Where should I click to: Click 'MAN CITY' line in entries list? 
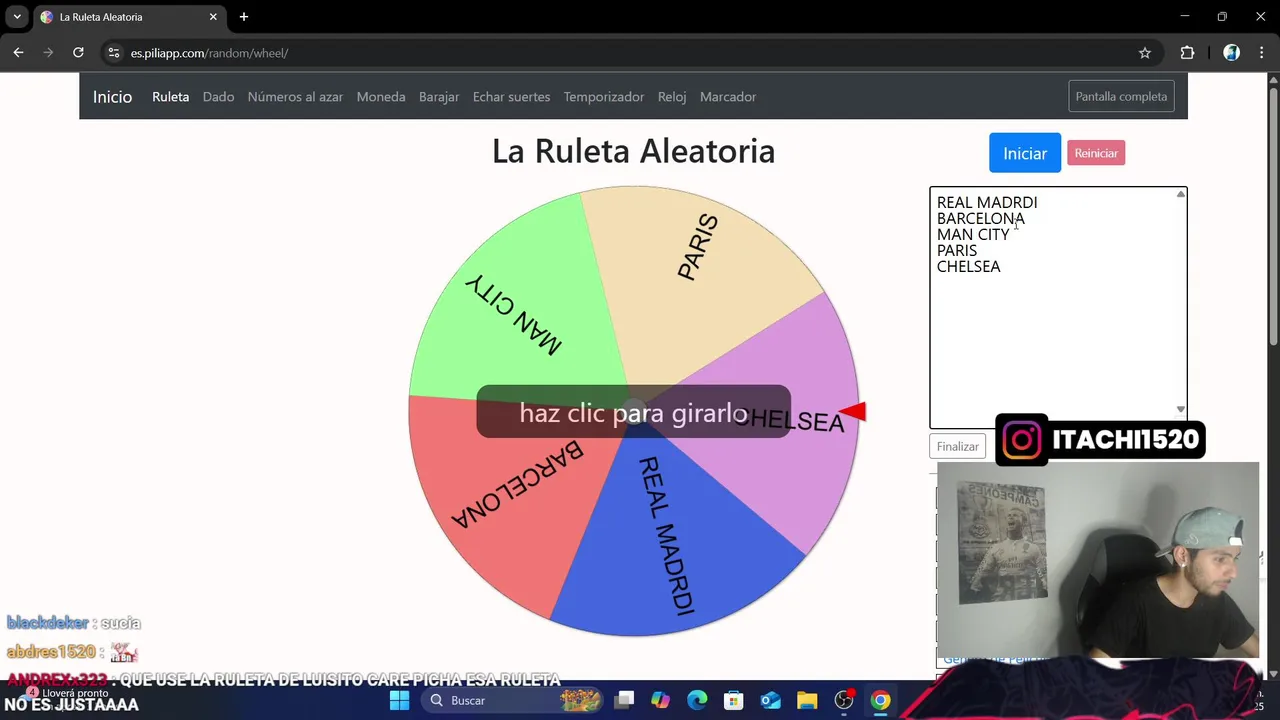(x=973, y=234)
